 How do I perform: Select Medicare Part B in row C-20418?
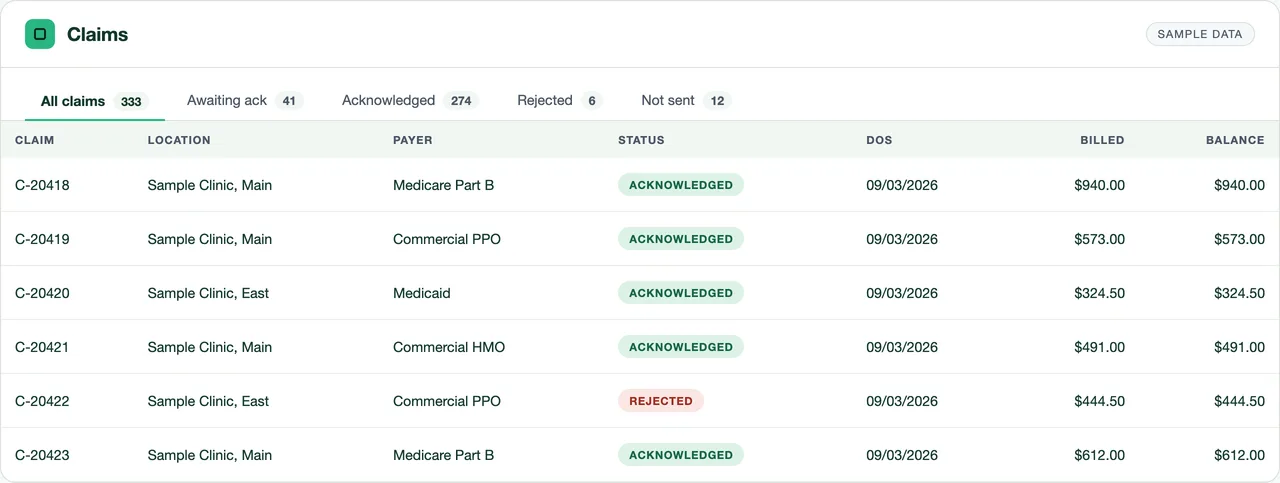pyautogui.click(x=443, y=185)
